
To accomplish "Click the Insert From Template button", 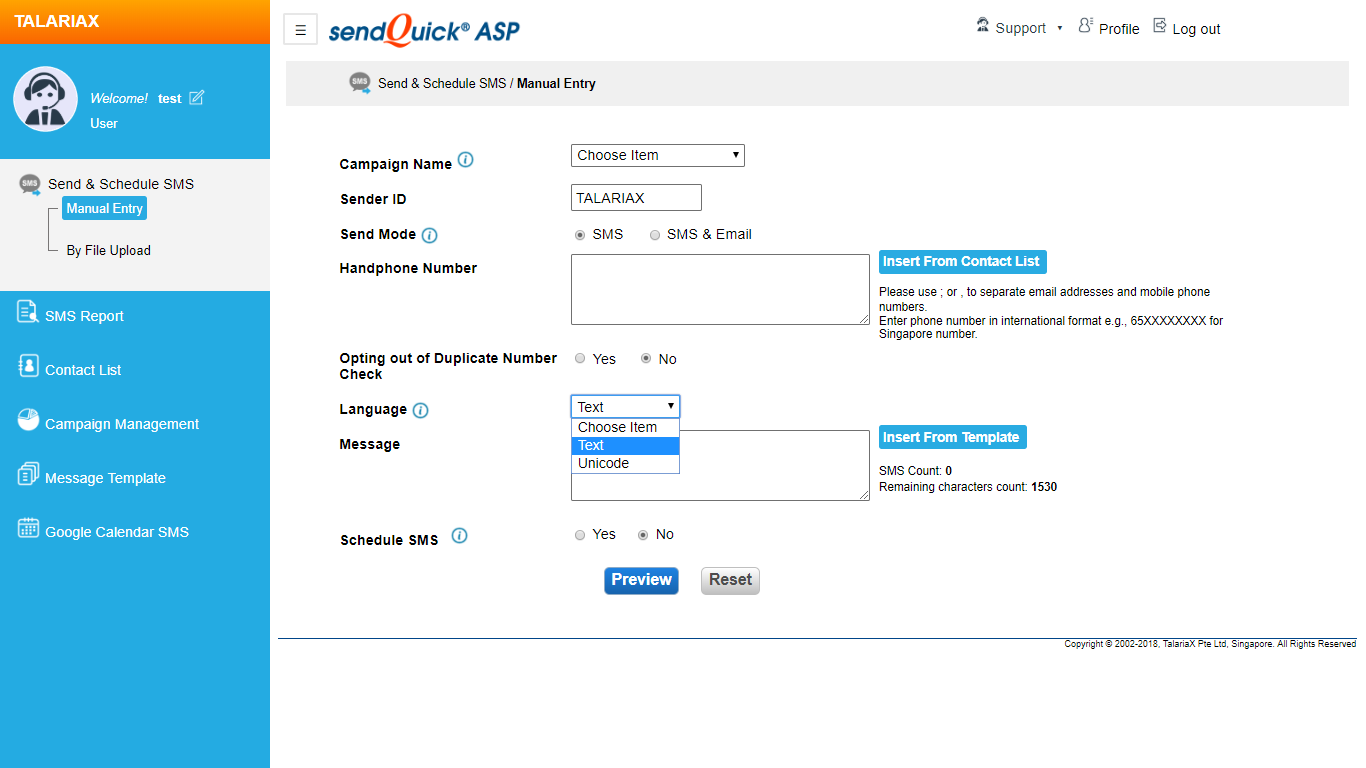I will click(952, 437).
